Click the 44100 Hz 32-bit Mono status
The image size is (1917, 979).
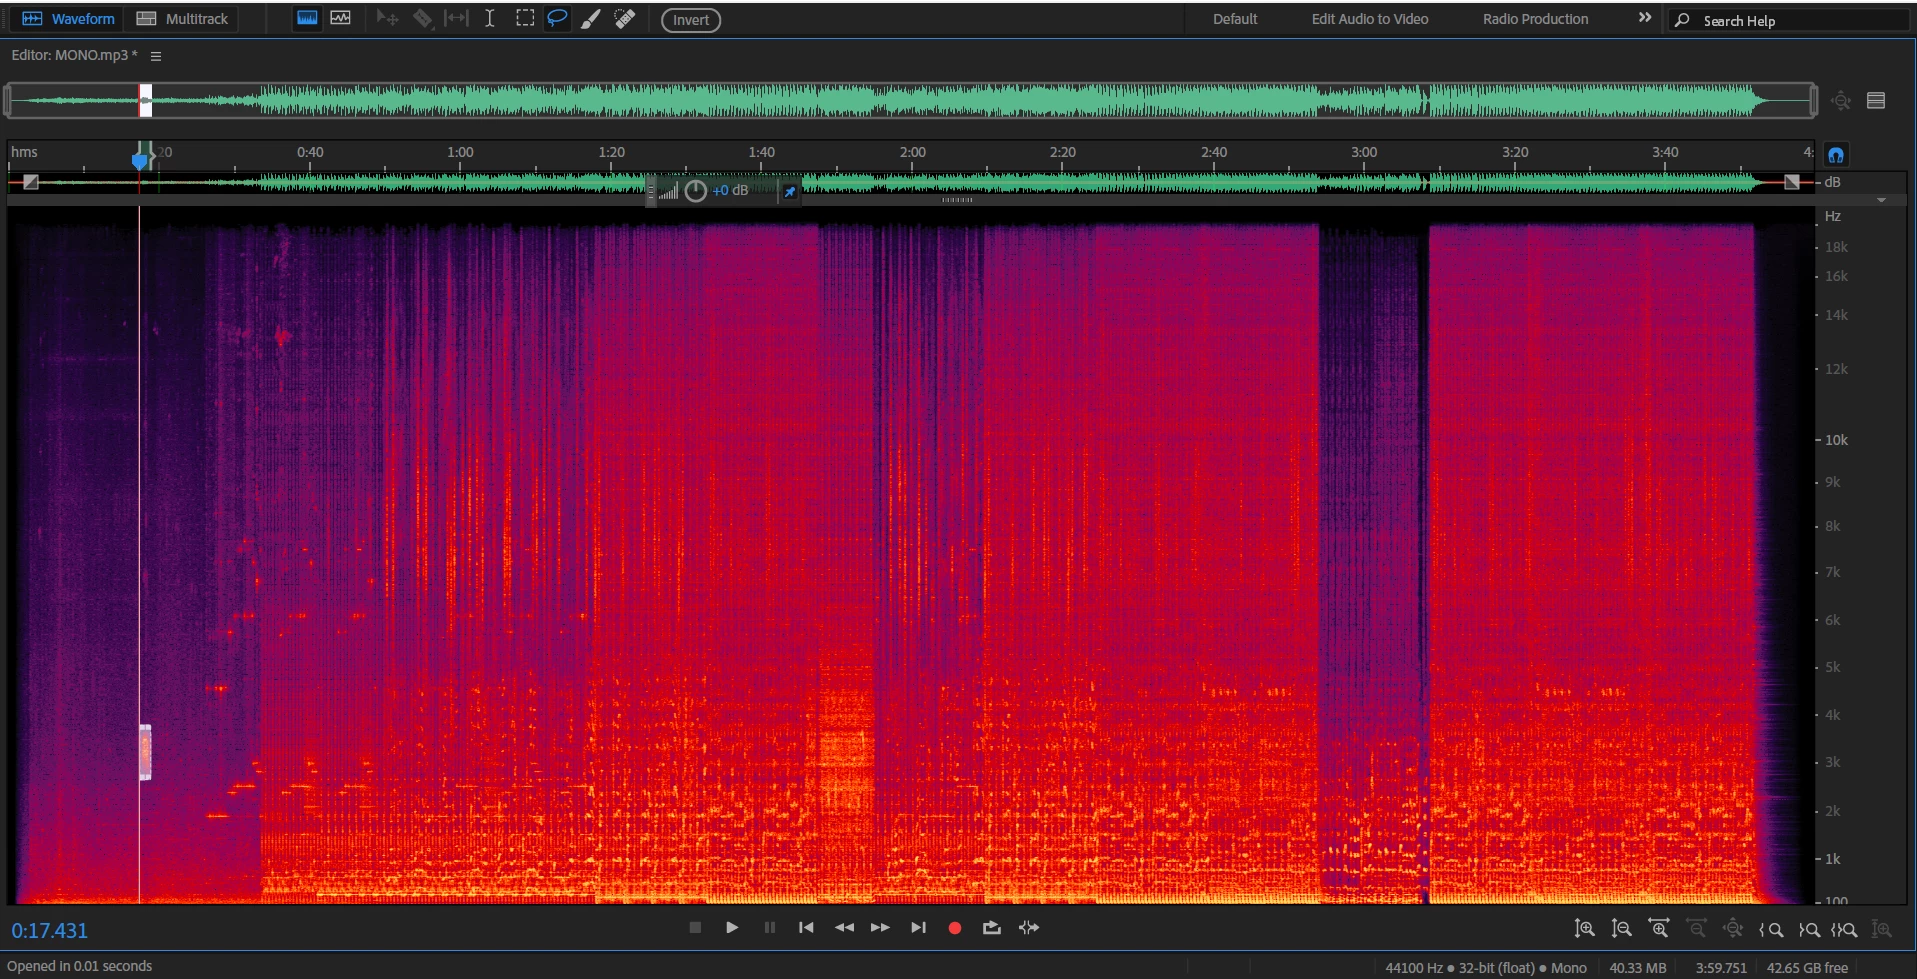(x=1485, y=968)
